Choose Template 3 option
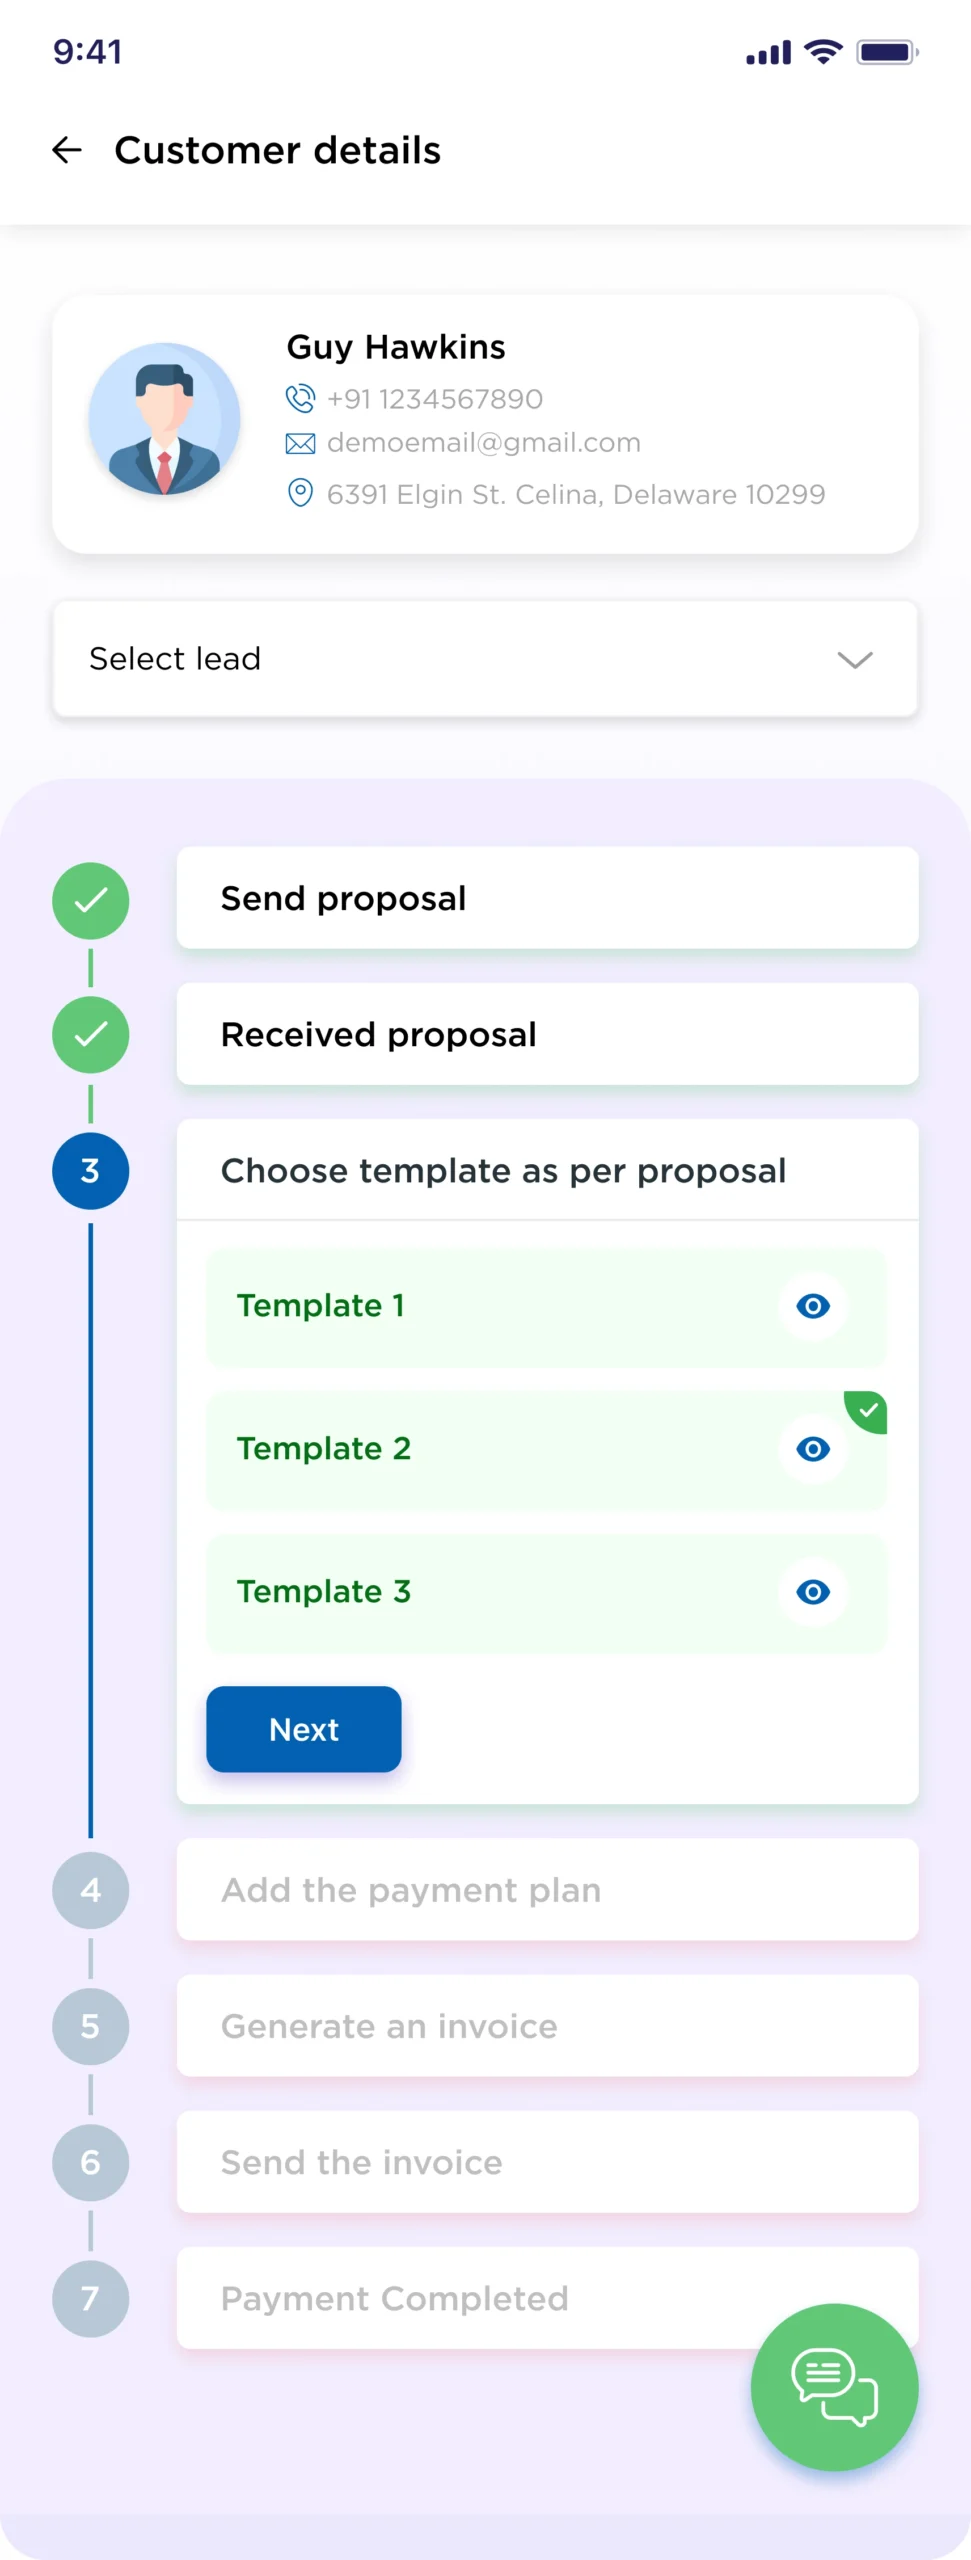 point(546,1592)
